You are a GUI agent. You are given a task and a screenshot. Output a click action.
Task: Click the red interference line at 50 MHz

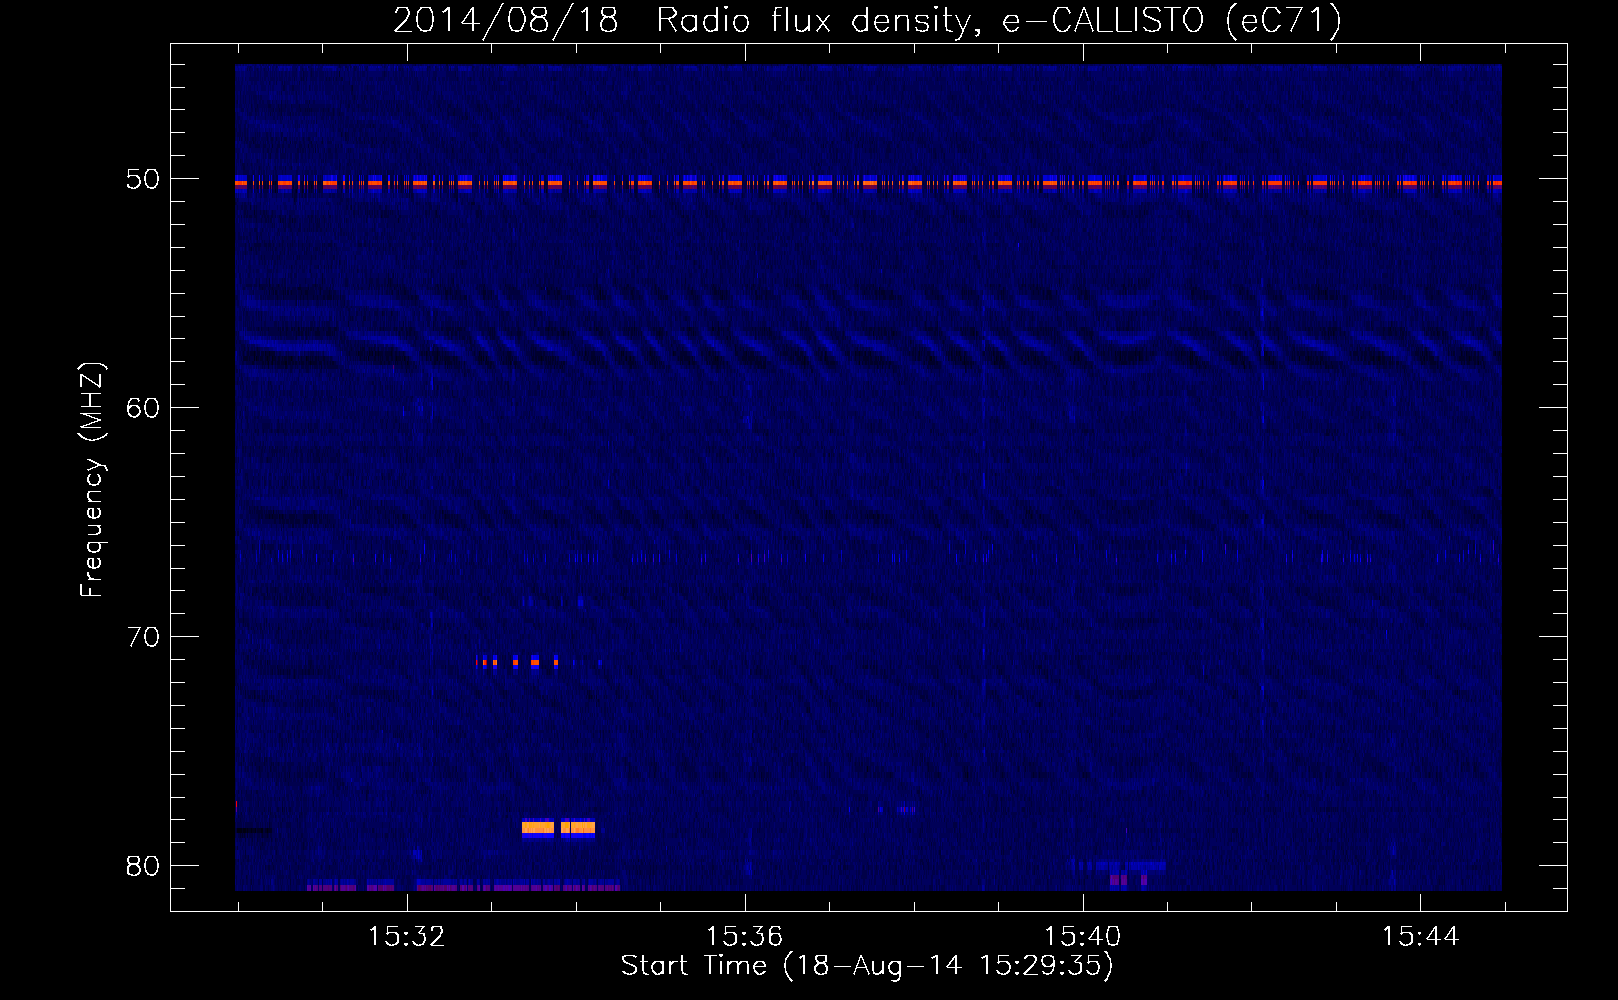(x=868, y=183)
